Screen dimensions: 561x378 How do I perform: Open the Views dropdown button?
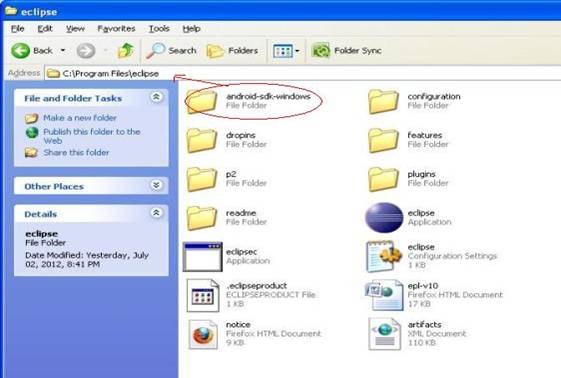(286, 51)
